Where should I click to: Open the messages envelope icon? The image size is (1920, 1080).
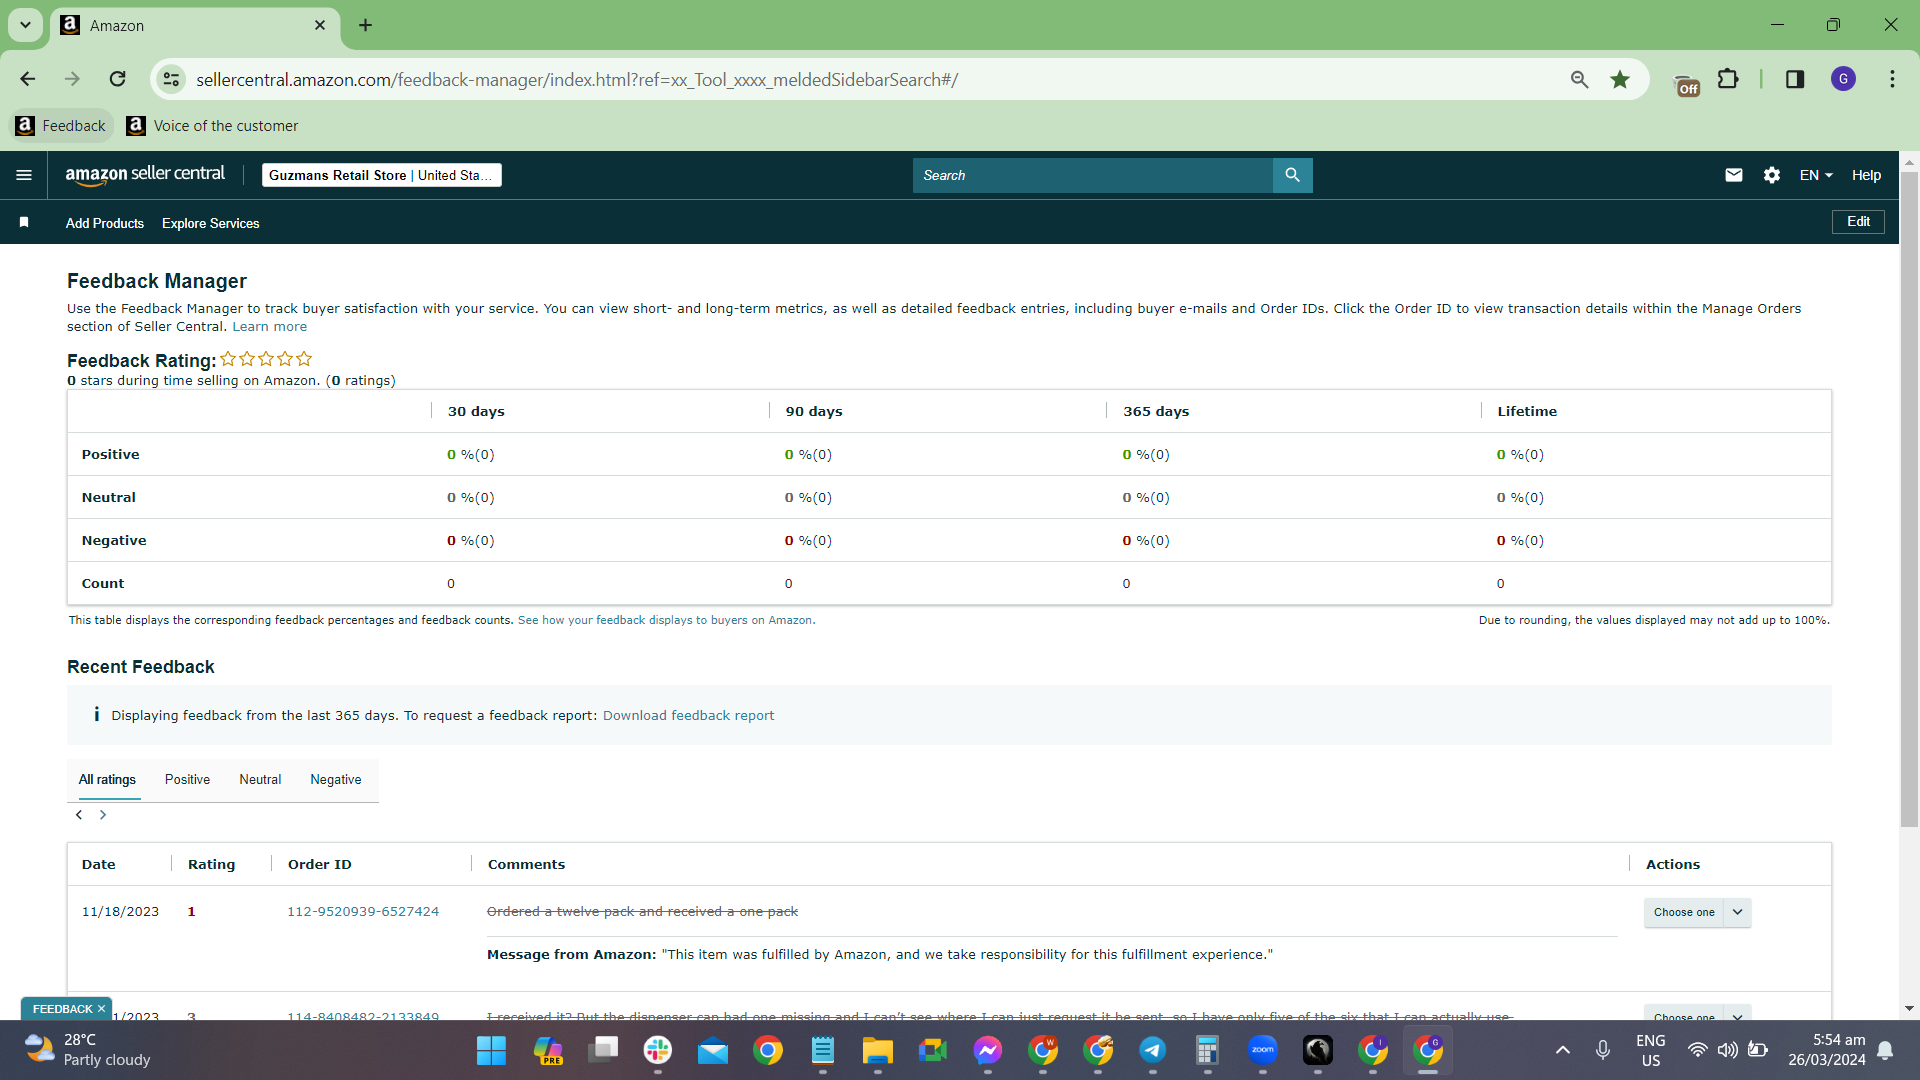pyautogui.click(x=1734, y=175)
